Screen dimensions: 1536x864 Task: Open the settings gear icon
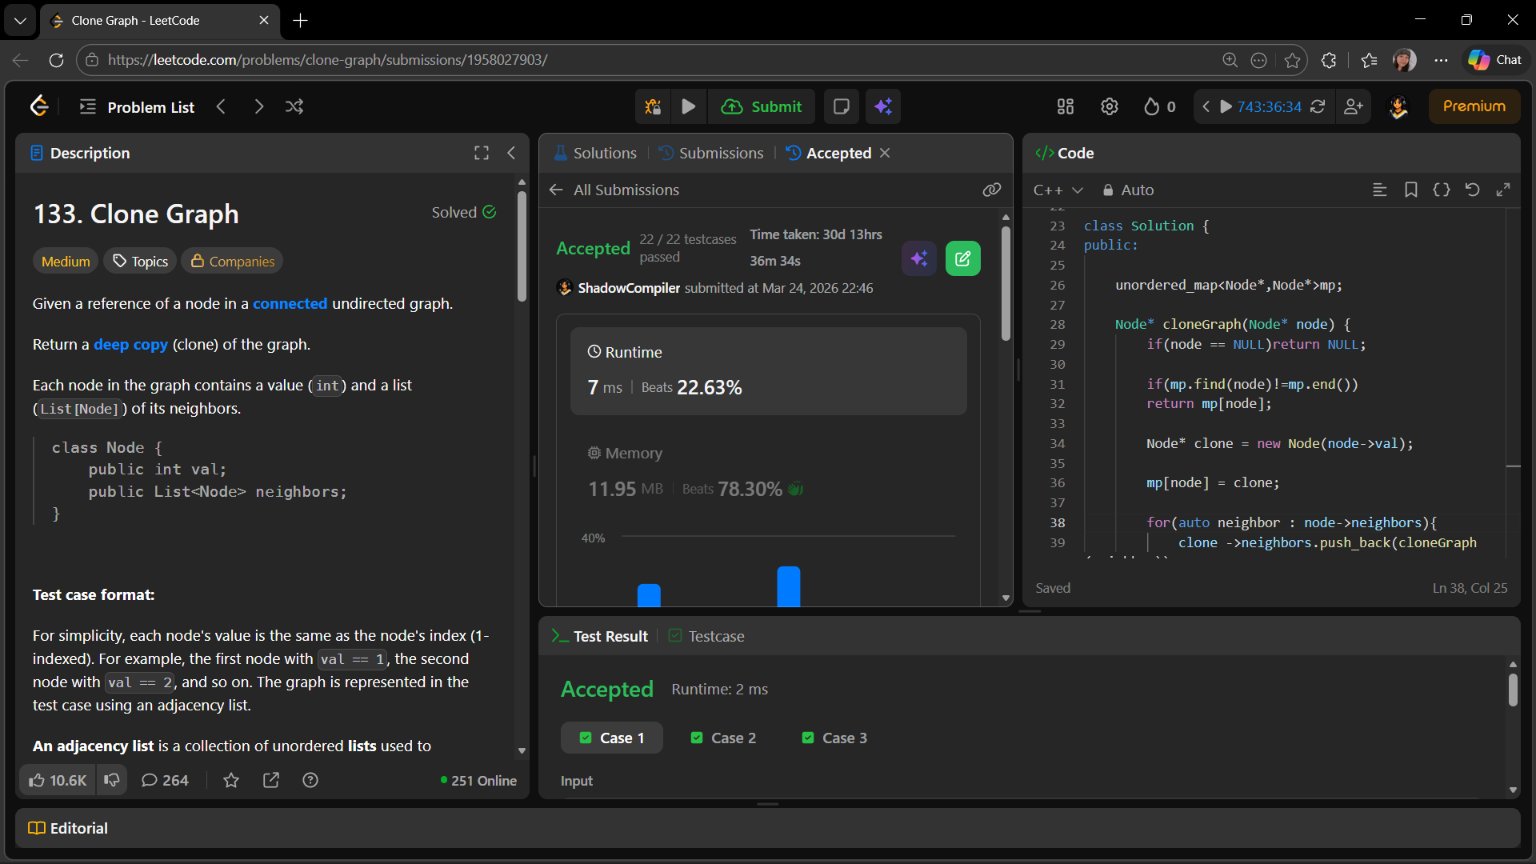coord(1109,107)
